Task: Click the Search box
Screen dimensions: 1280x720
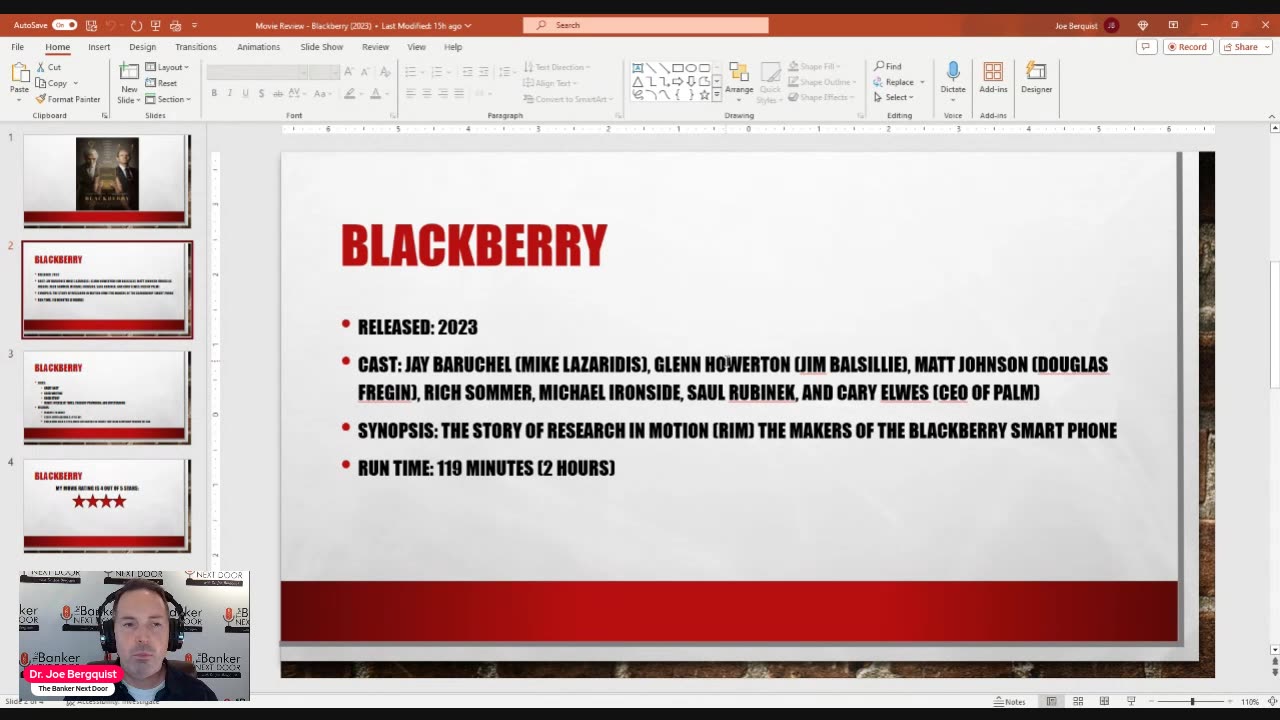Action: click(x=646, y=25)
